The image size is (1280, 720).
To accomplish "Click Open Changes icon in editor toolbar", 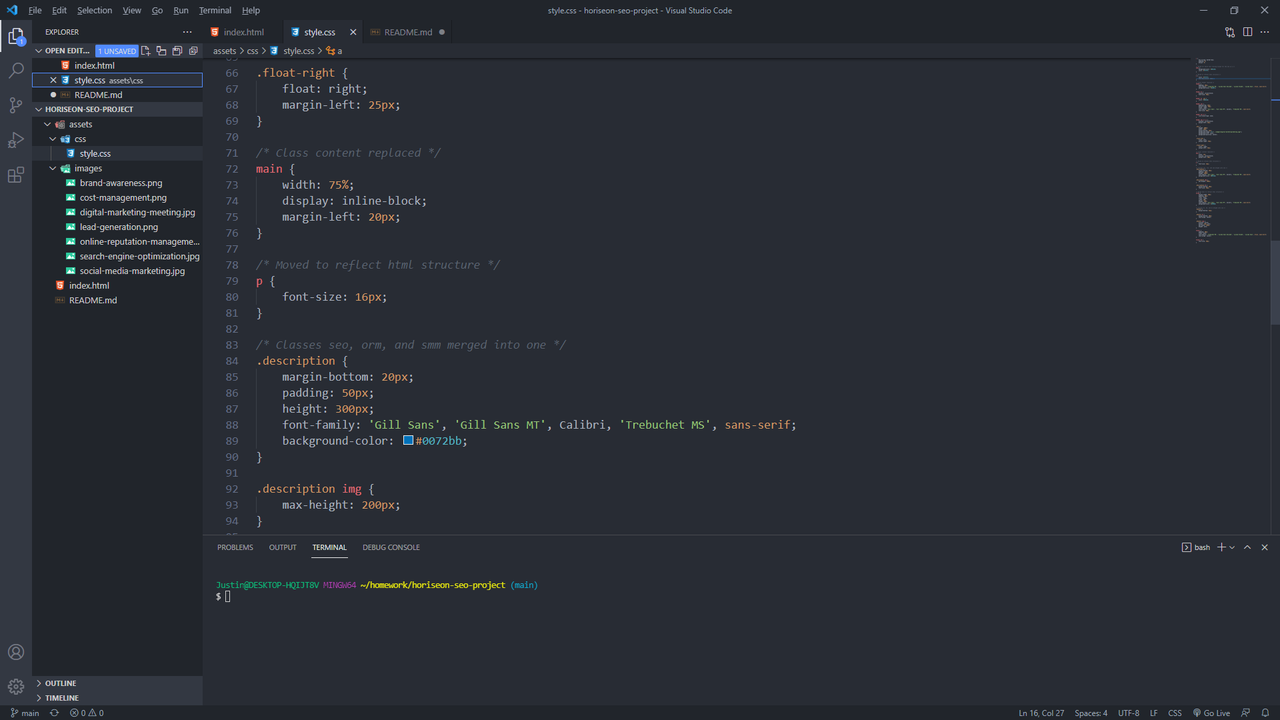I will coord(1230,32).
